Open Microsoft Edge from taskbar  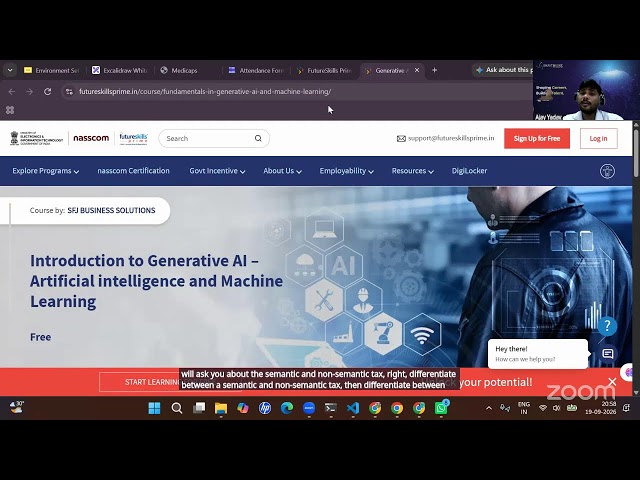(x=287, y=408)
